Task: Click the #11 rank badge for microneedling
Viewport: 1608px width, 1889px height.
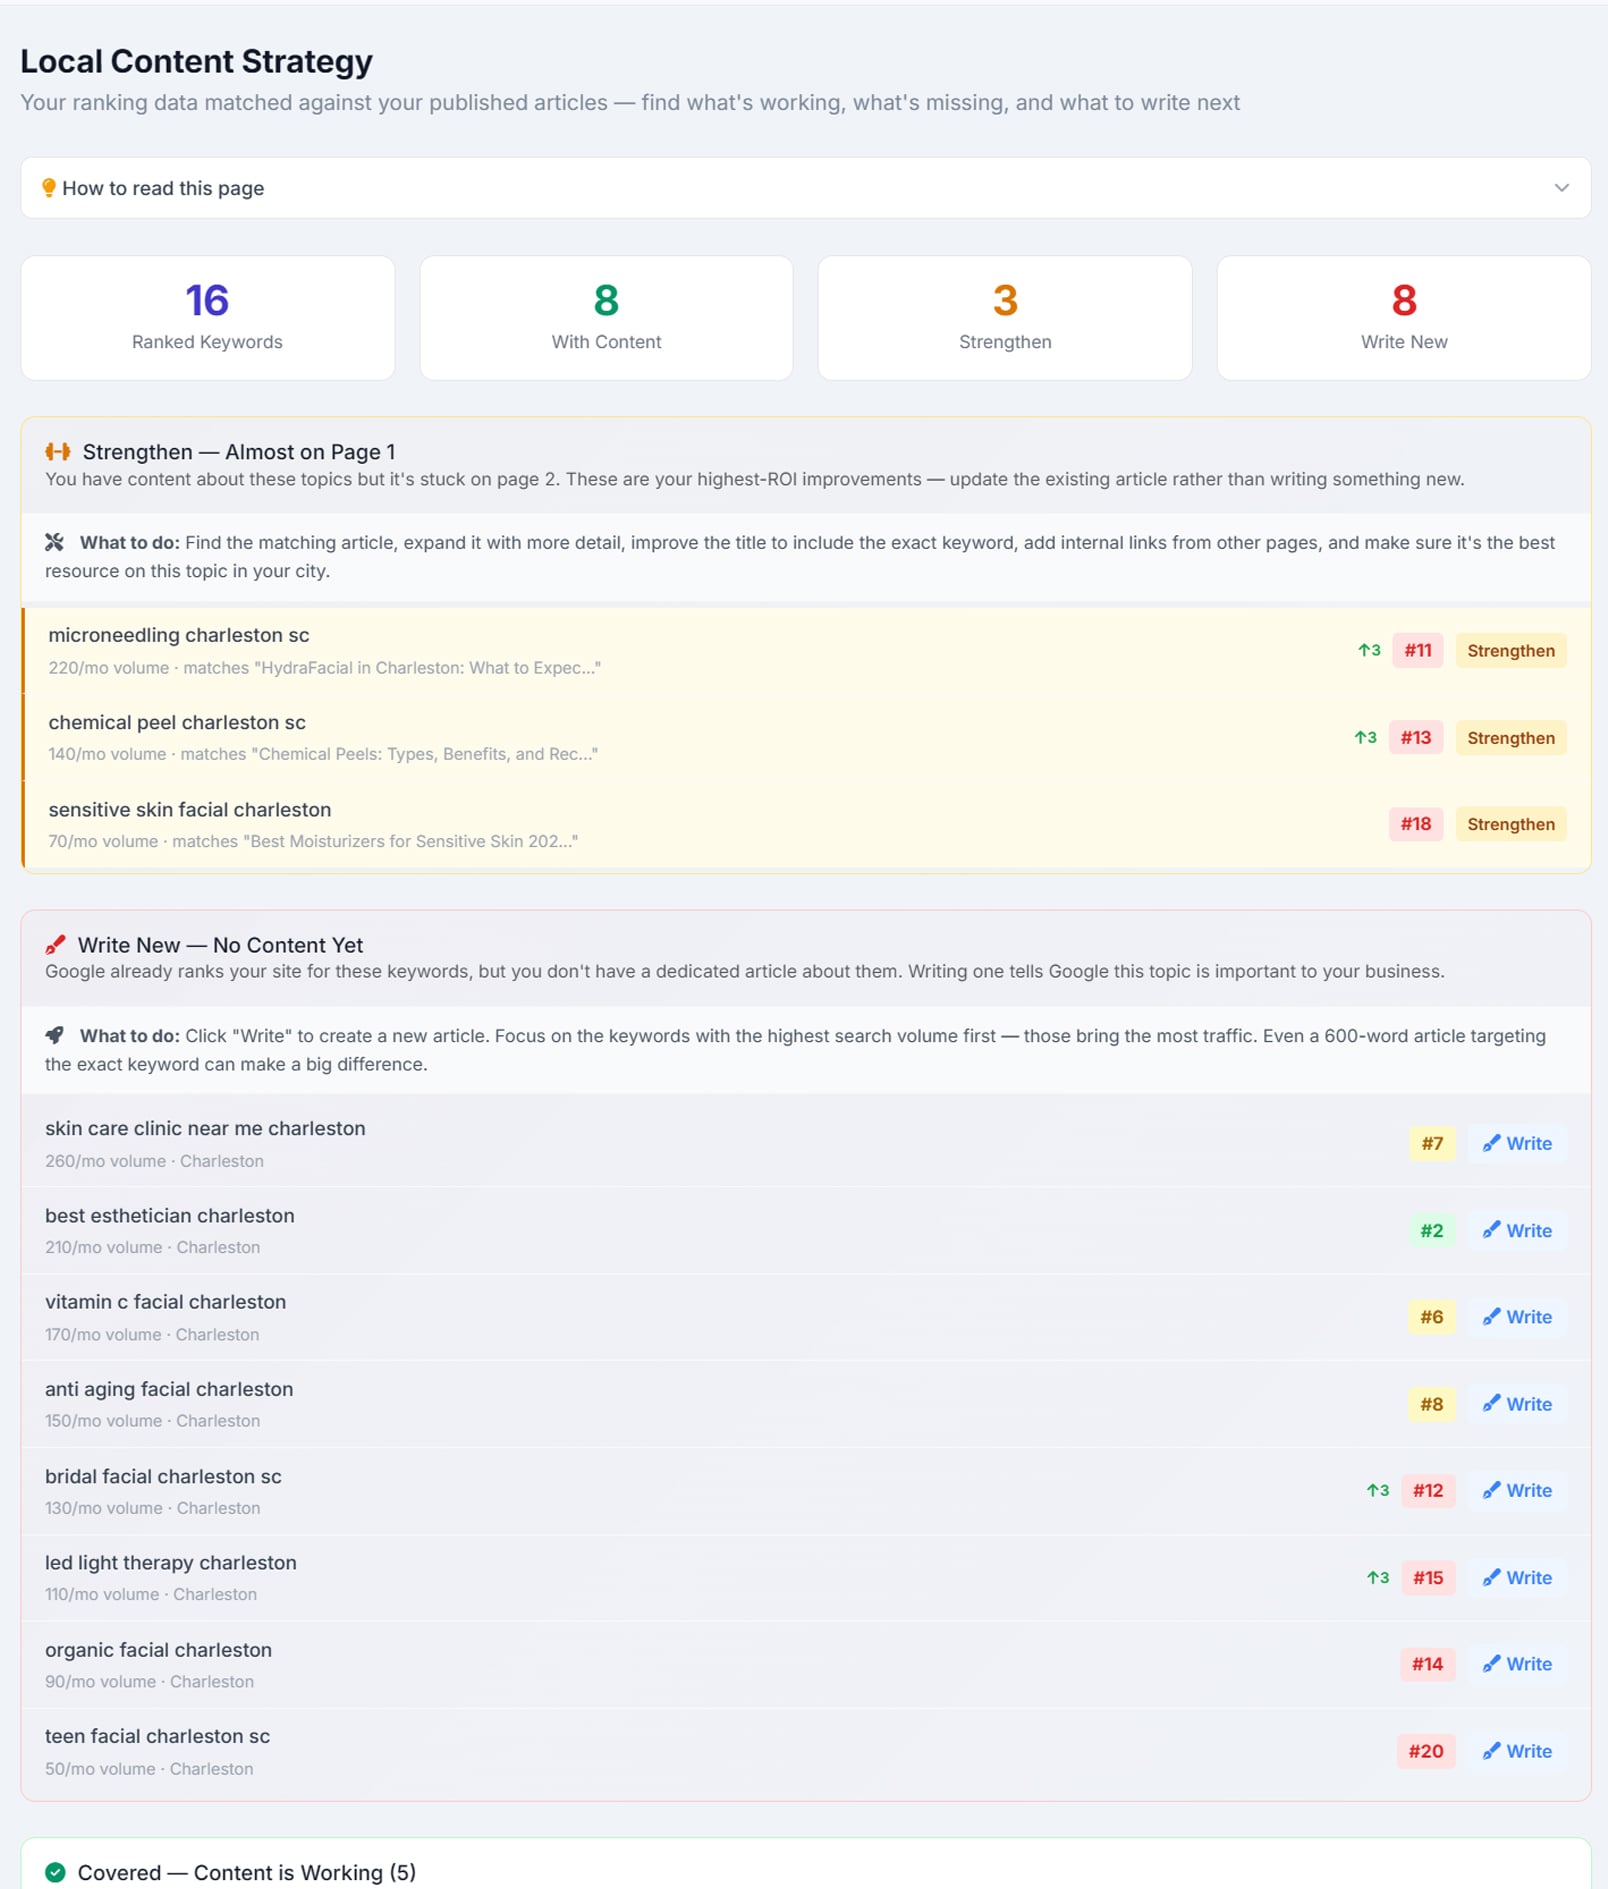Action: tap(1417, 651)
